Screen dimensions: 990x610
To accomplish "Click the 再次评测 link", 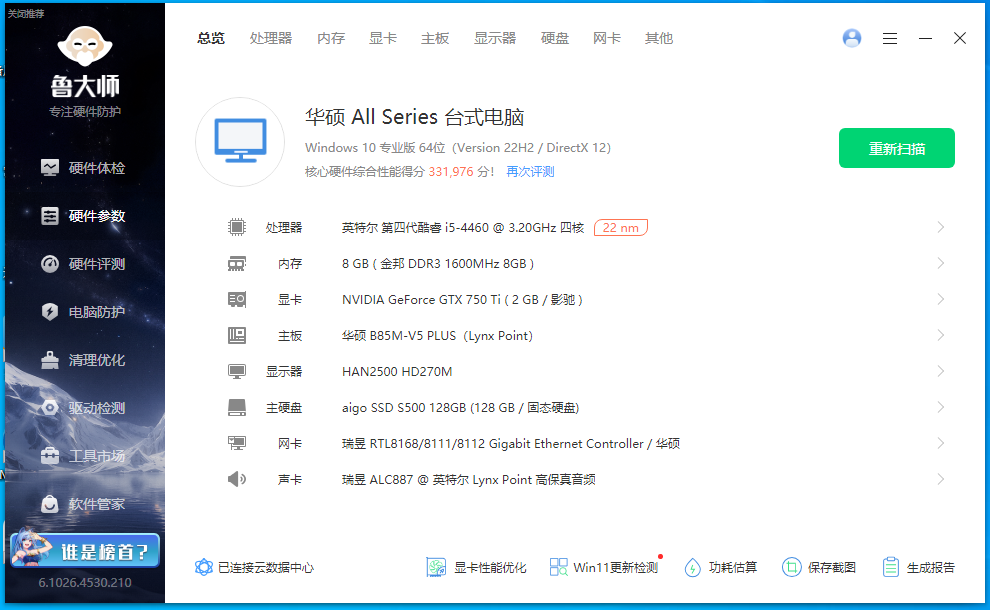I will [530, 172].
